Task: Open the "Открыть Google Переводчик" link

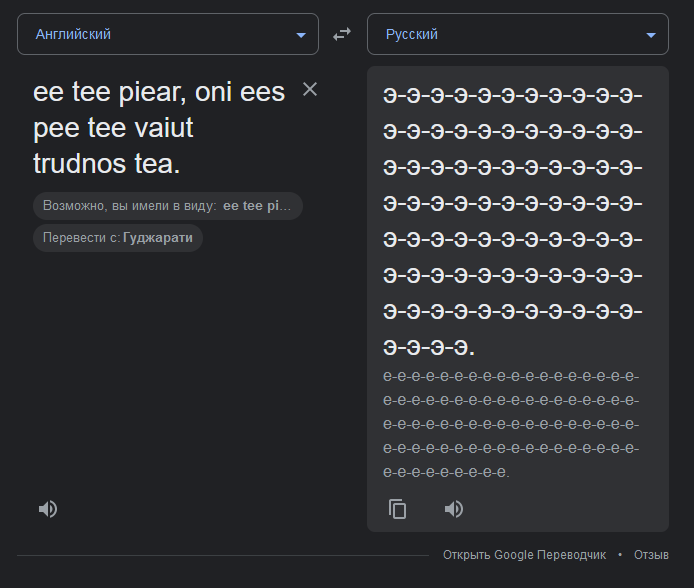Action: click(525, 554)
